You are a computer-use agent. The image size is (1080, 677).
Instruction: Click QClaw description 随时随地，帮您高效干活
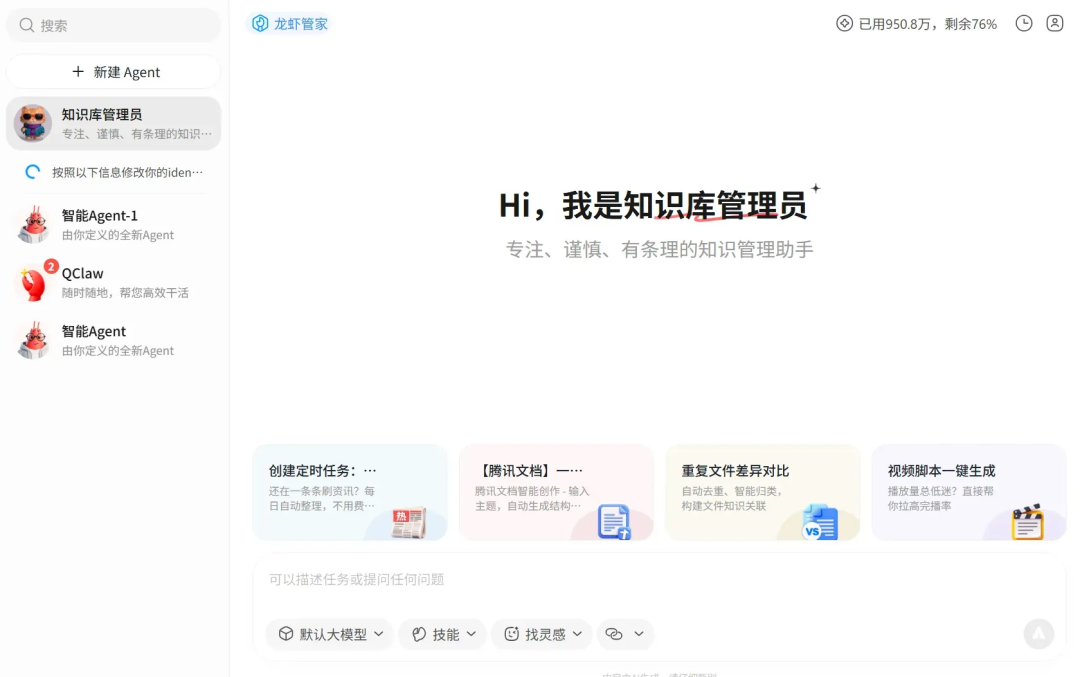click(x=125, y=293)
